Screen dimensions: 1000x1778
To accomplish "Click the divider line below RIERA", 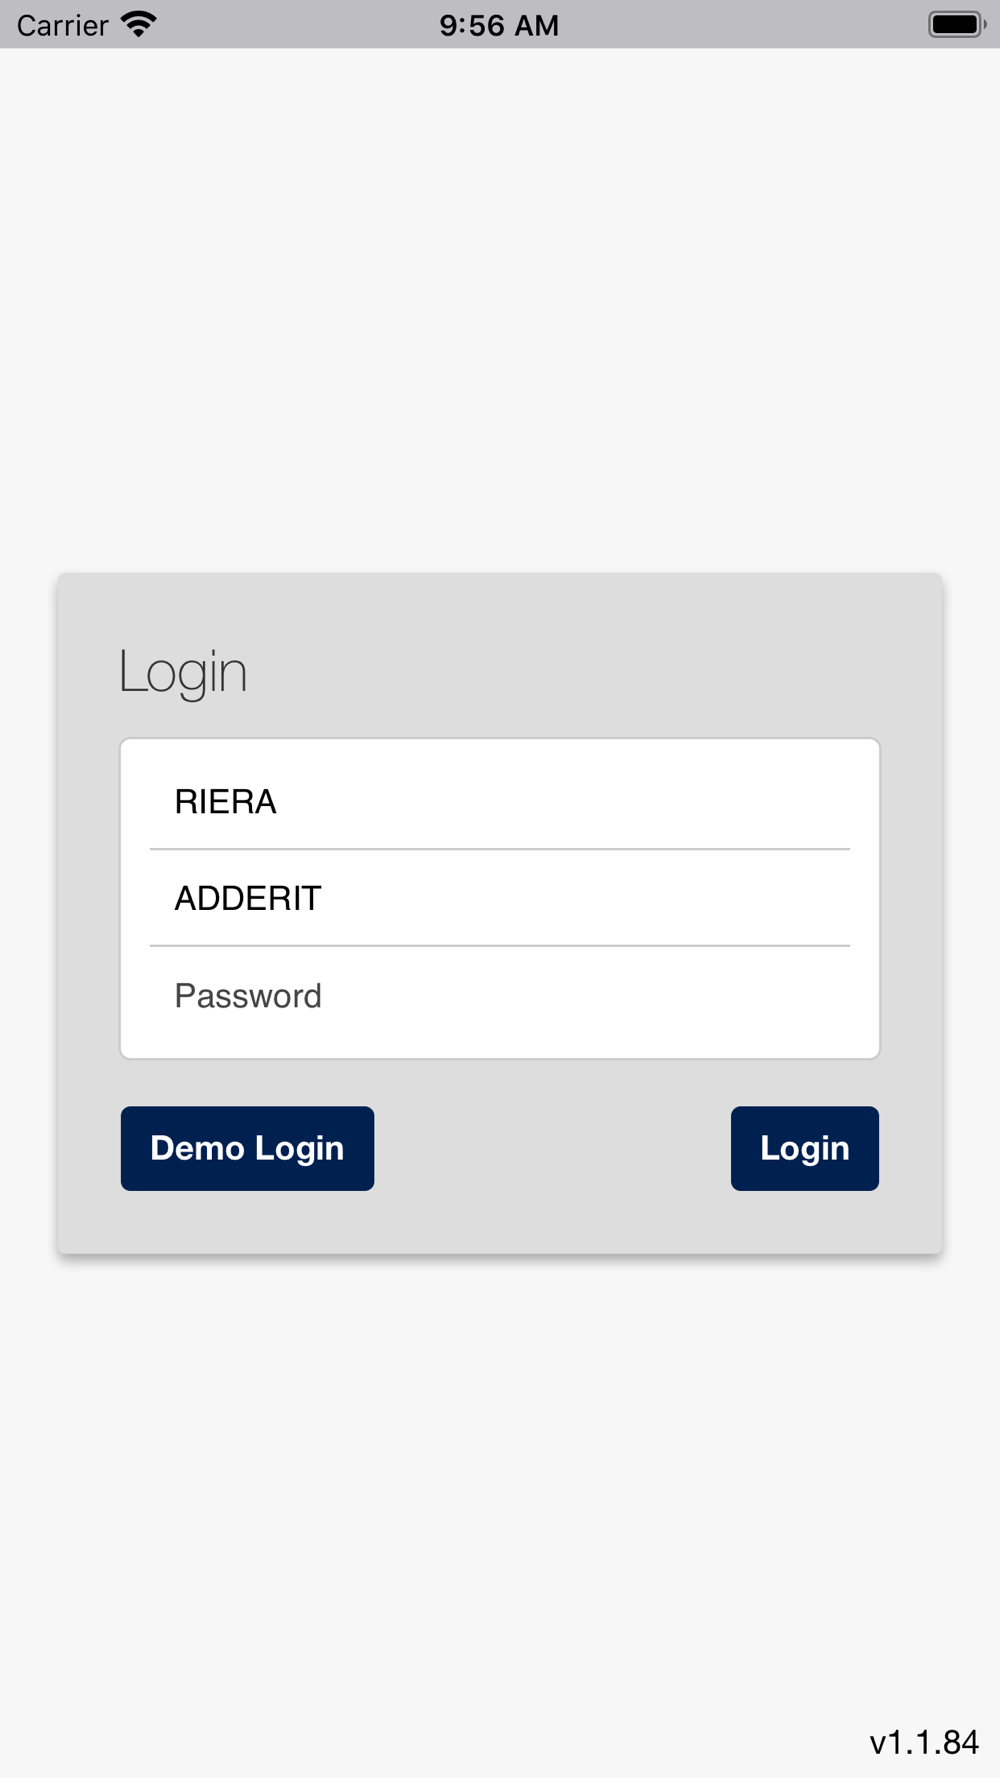I will tap(500, 849).
